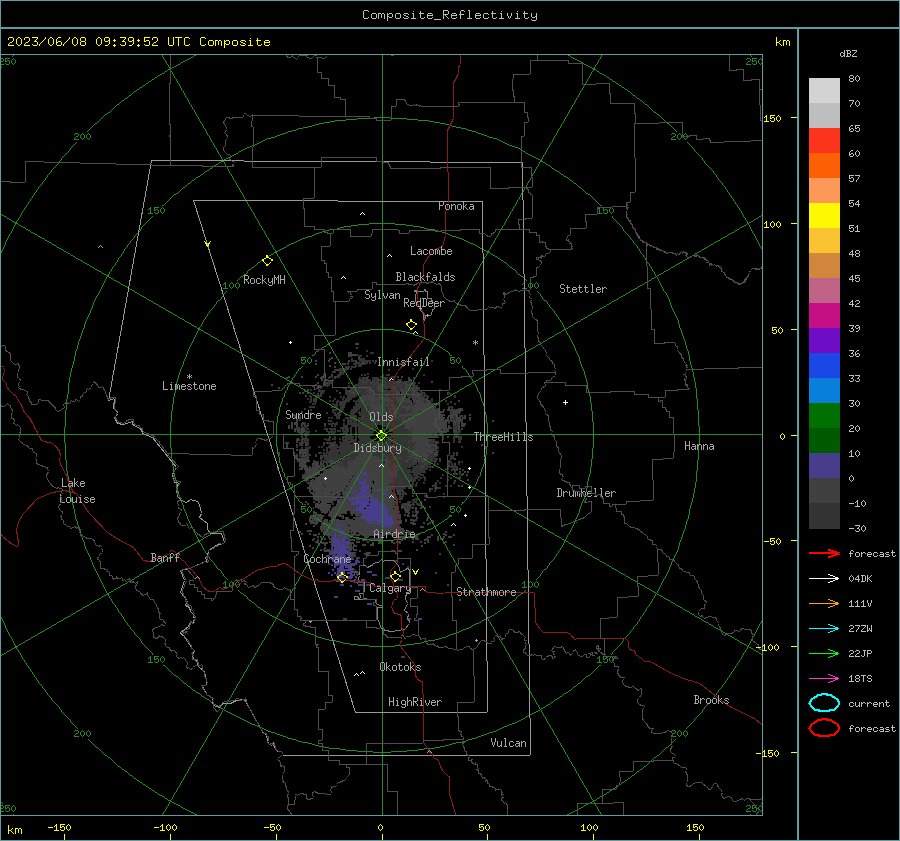Click the 2023/06/08 09:39:52 UTC Composite timestamp
This screenshot has width=900, height=841.
coord(138,42)
